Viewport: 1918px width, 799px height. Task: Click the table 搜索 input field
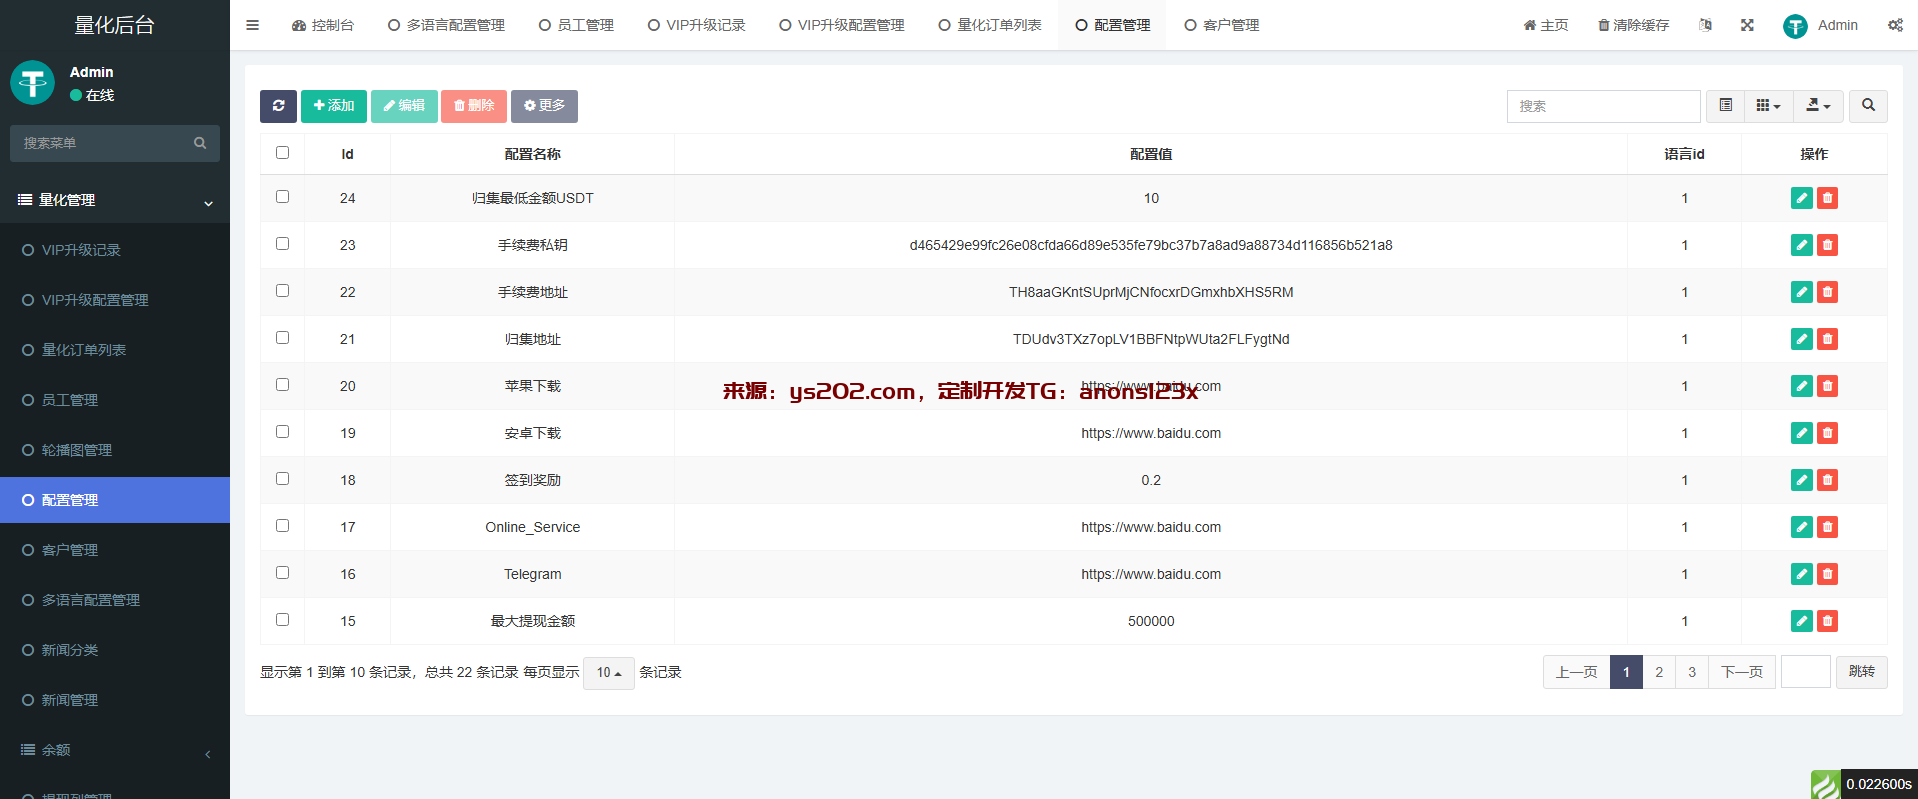1602,106
